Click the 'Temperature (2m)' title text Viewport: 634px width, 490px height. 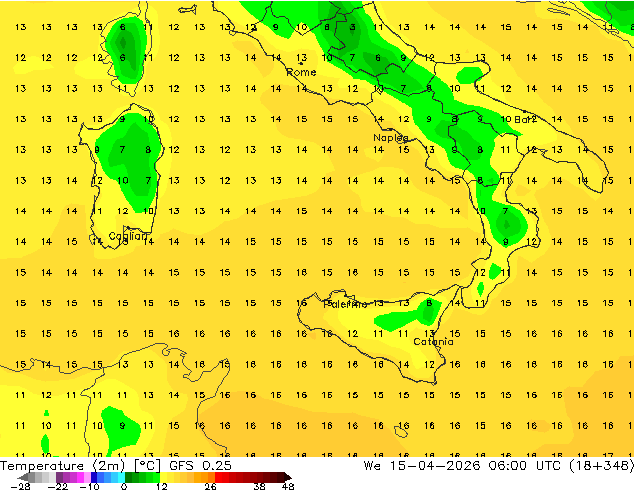(62, 466)
